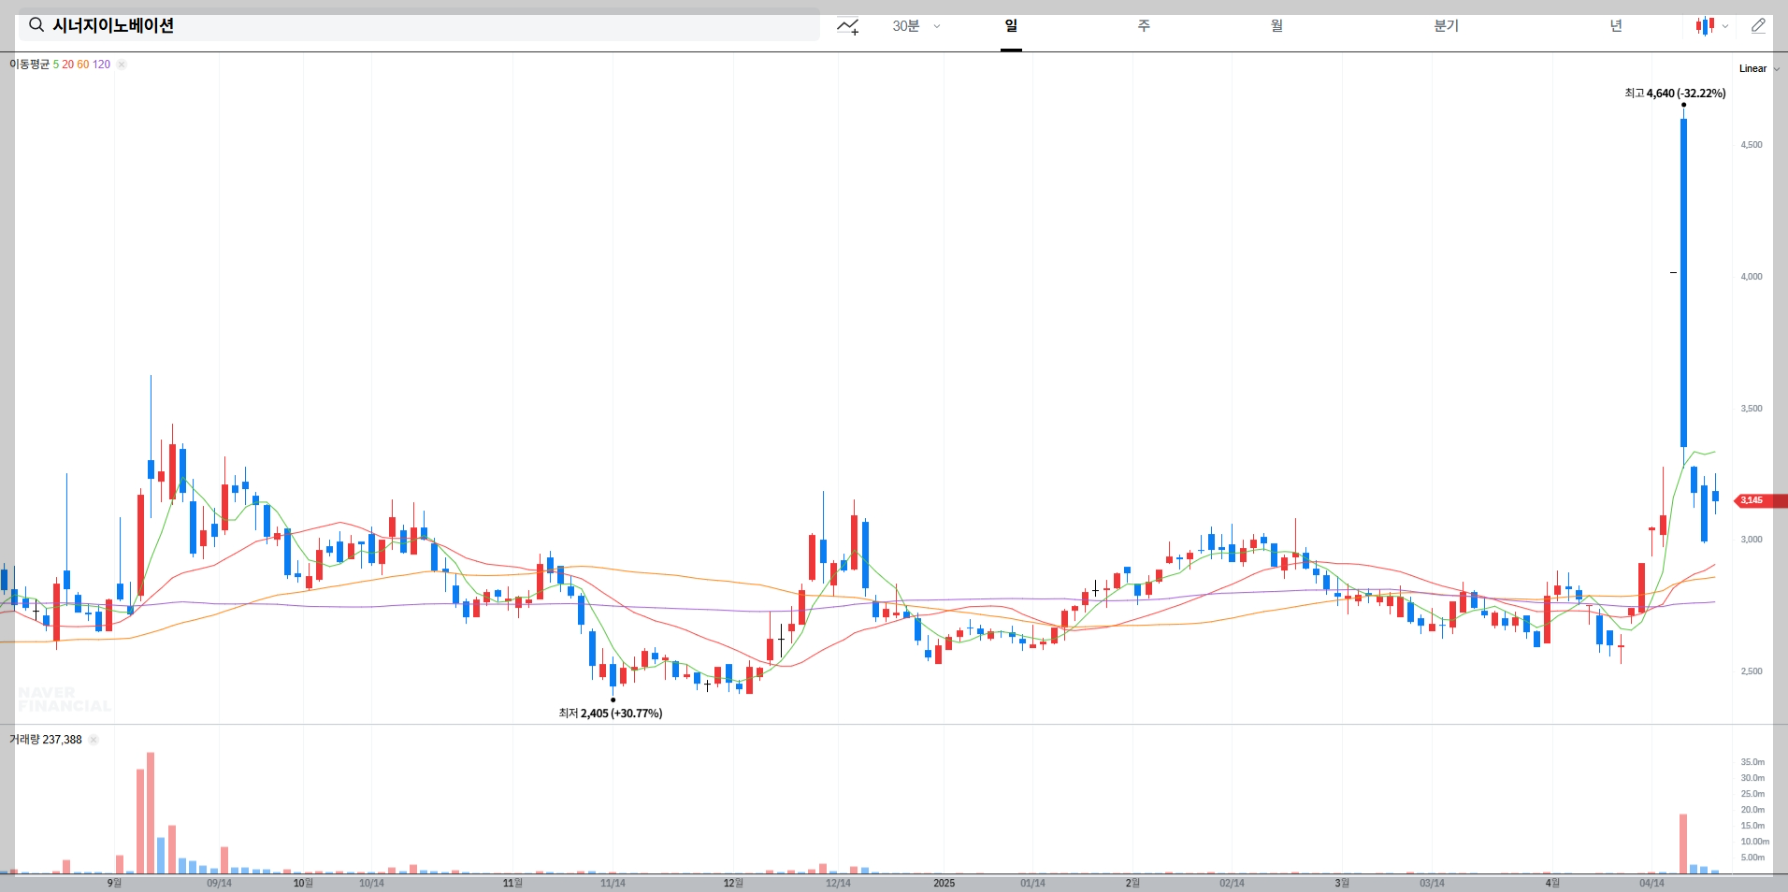The image size is (1788, 892).
Task: Click the 3,500 price axis label
Action: 1752,408
